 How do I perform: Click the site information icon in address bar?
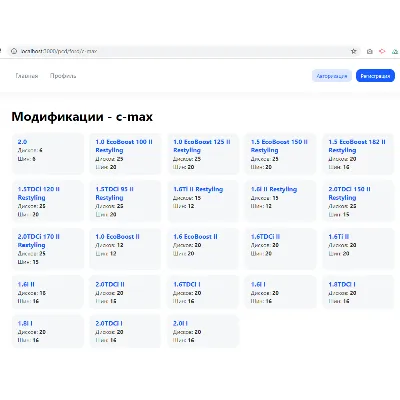(14, 51)
